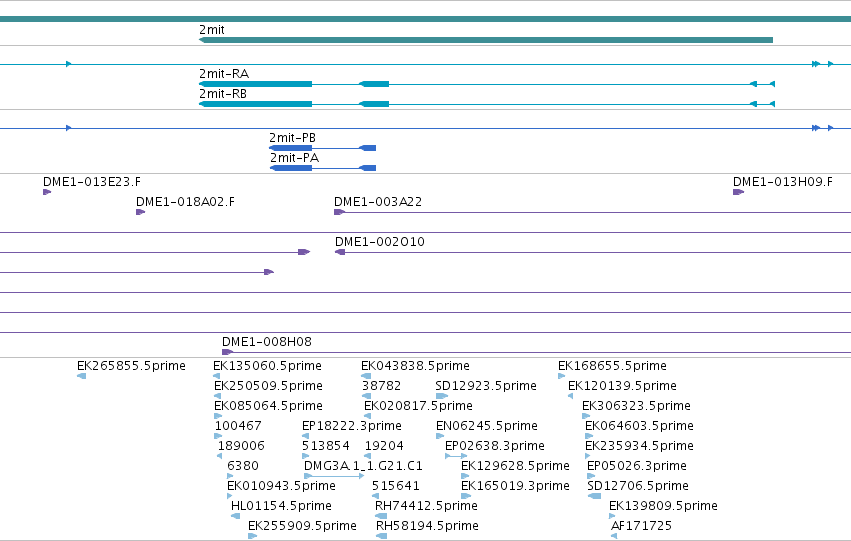This screenshot has height=541, width=851.
Task: Click the DME1-013E23.F arrow marker
Action: click(47, 192)
